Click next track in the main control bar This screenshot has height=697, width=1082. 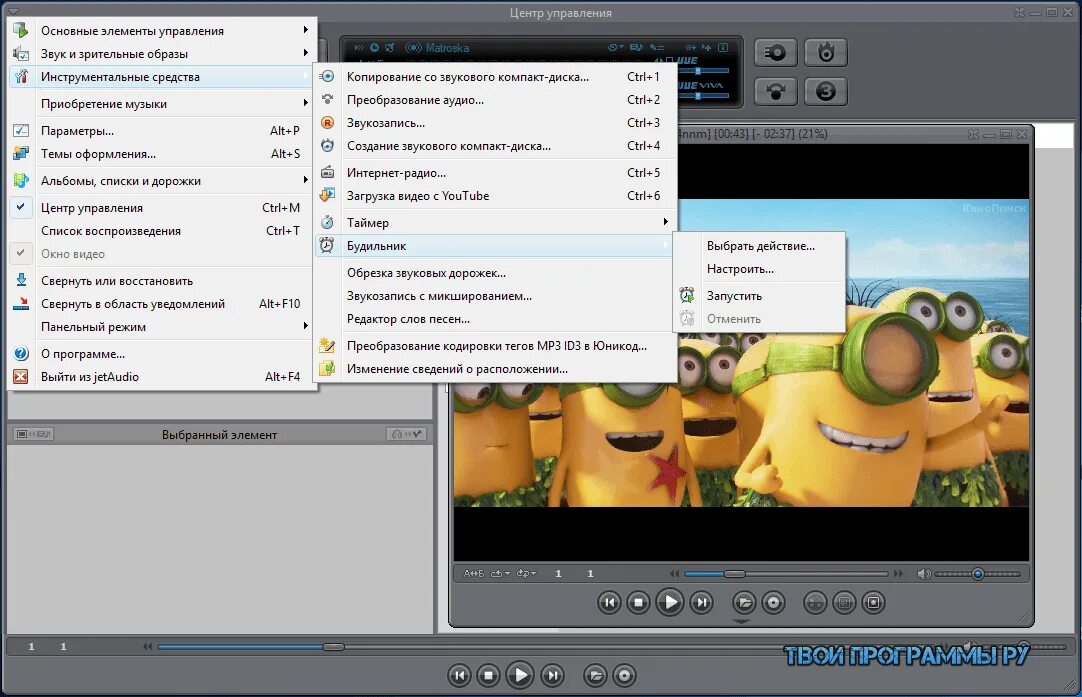point(552,676)
